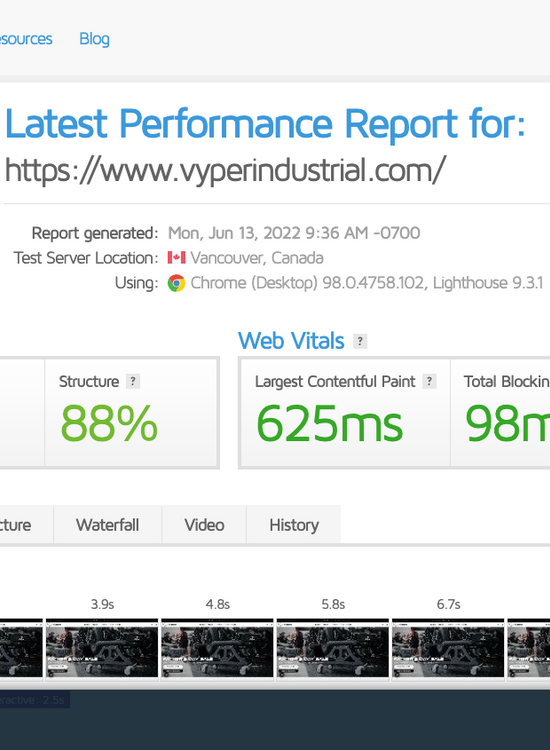This screenshot has height=750, width=550.
Task: Click the Chrome browser logo icon
Action: [x=176, y=283]
